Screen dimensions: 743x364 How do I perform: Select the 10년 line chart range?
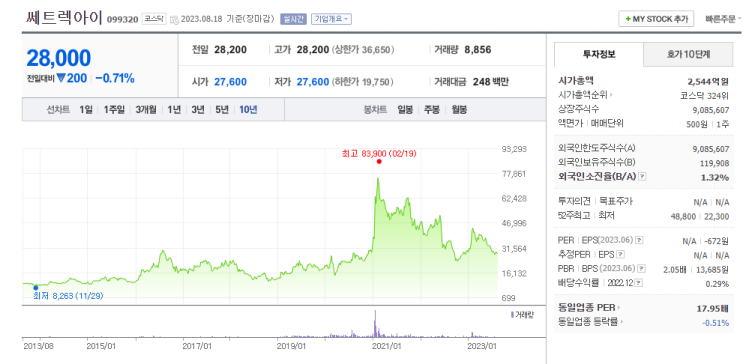pyautogui.click(x=248, y=109)
